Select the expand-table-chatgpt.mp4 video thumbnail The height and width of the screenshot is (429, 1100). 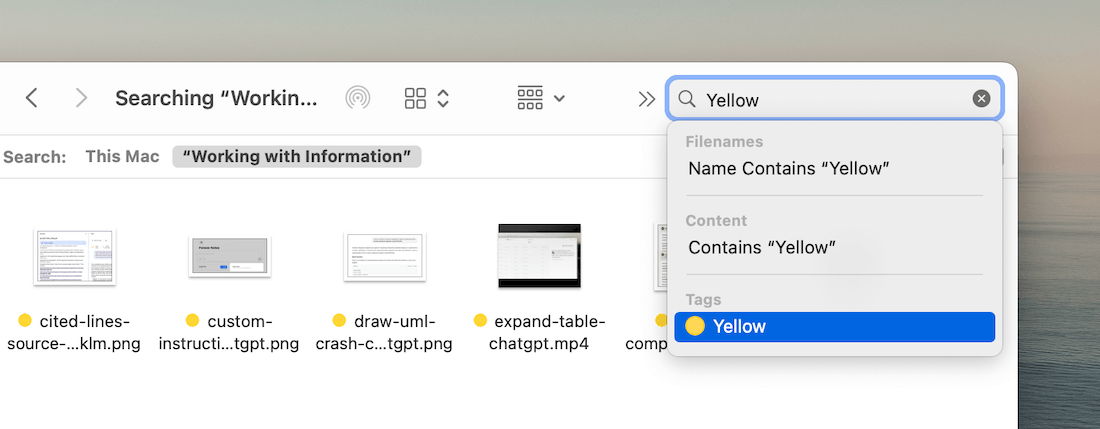(x=540, y=256)
